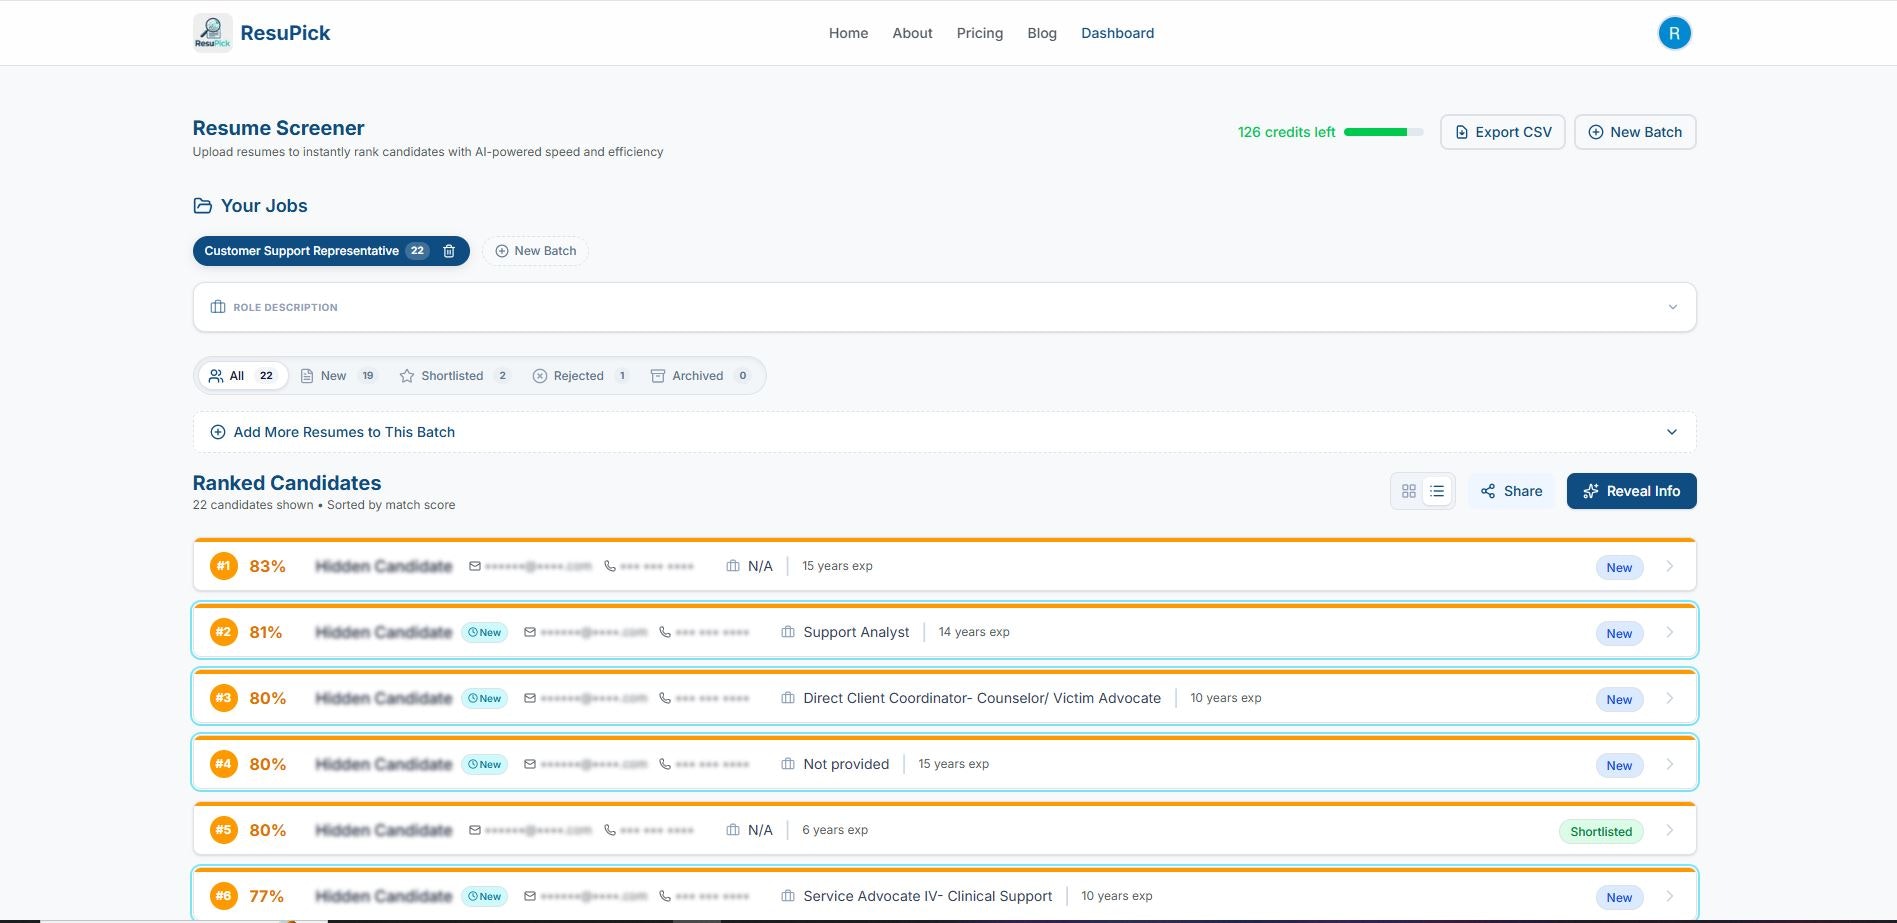
Task: Click the 81% match score
Action: pyautogui.click(x=266, y=632)
